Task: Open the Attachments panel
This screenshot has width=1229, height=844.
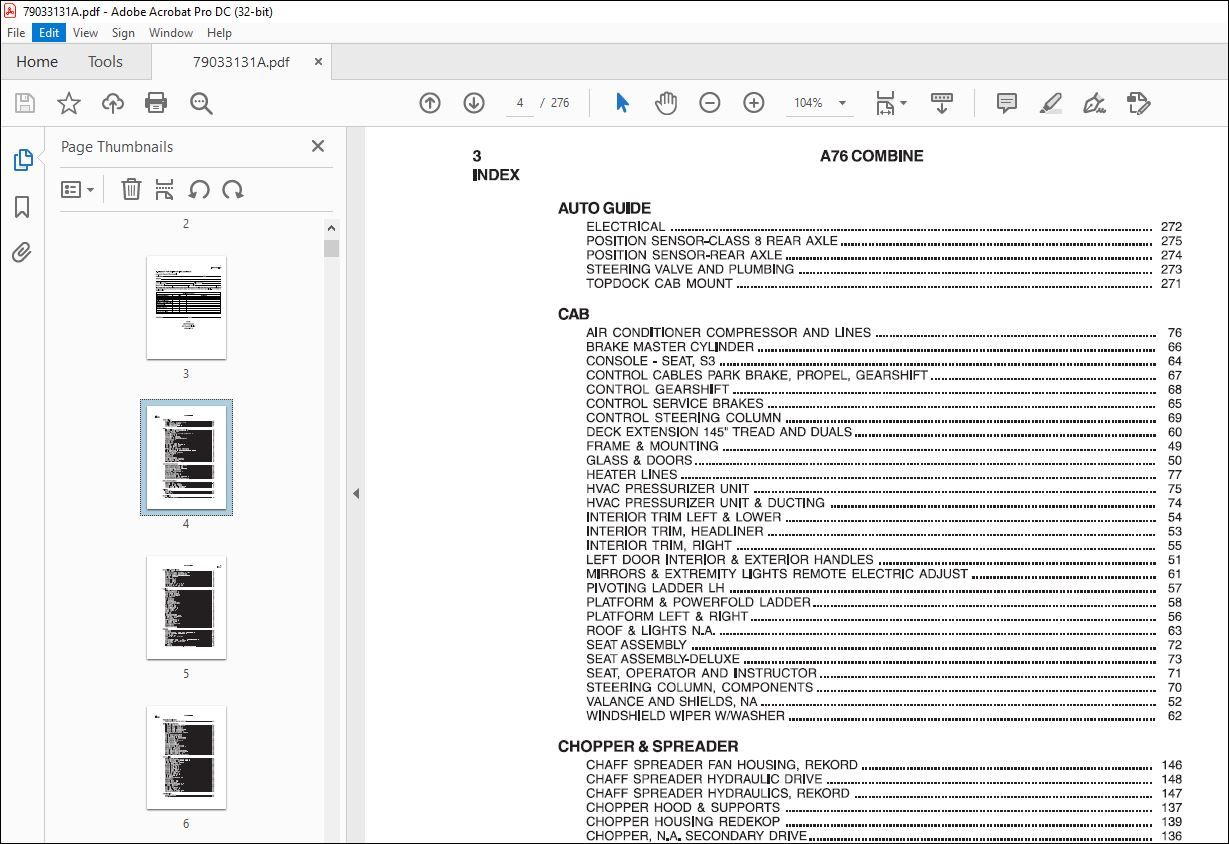Action: click(22, 252)
